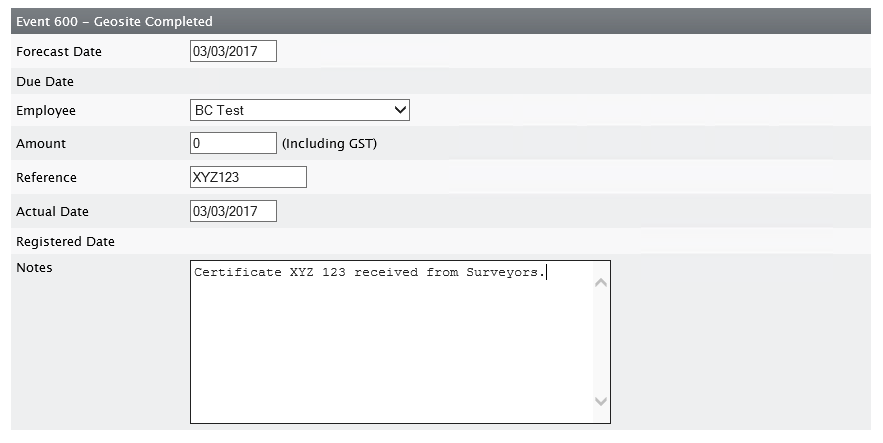The height and width of the screenshot is (443, 883).
Task: Click the Employee label text
Action: 46,111
